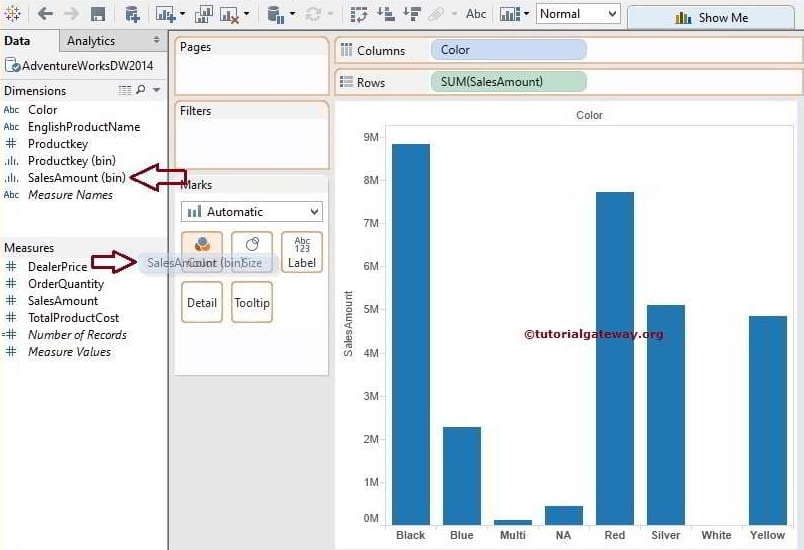This screenshot has height=550, width=804.
Task: Toggle mark labels with the Abc icon
Action: click(x=476, y=14)
